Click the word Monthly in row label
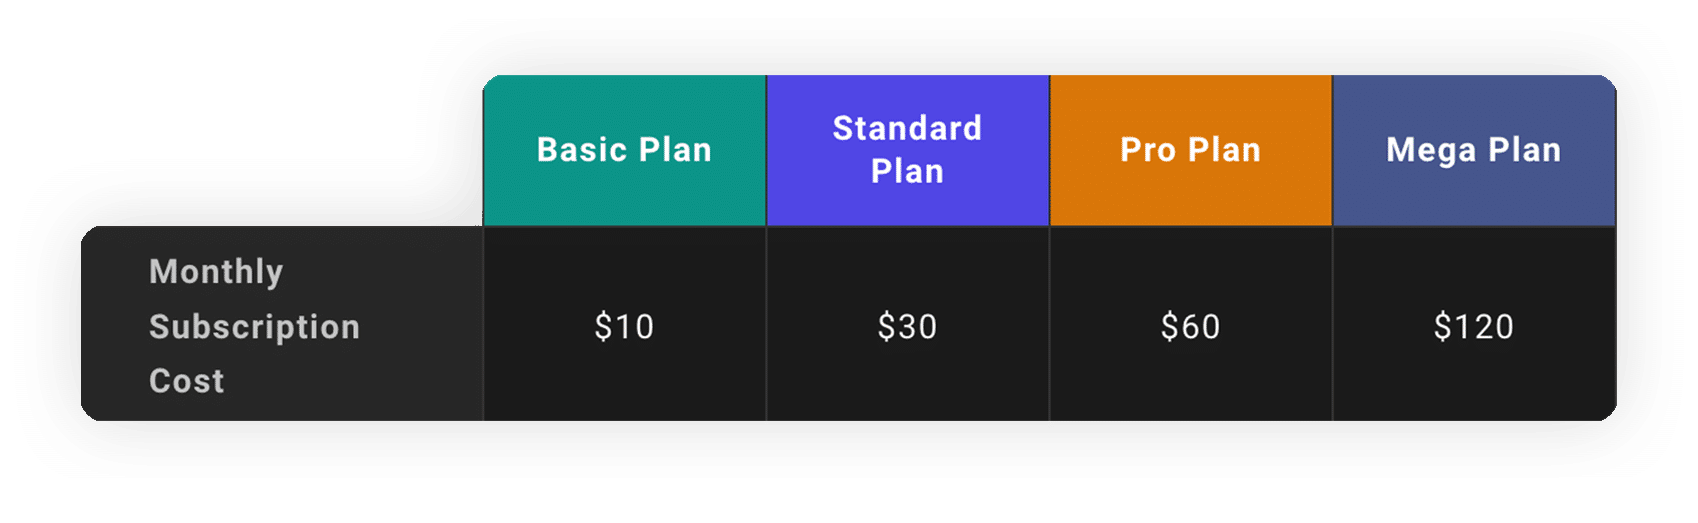Screen dimensions: 1698x523 tap(216, 272)
